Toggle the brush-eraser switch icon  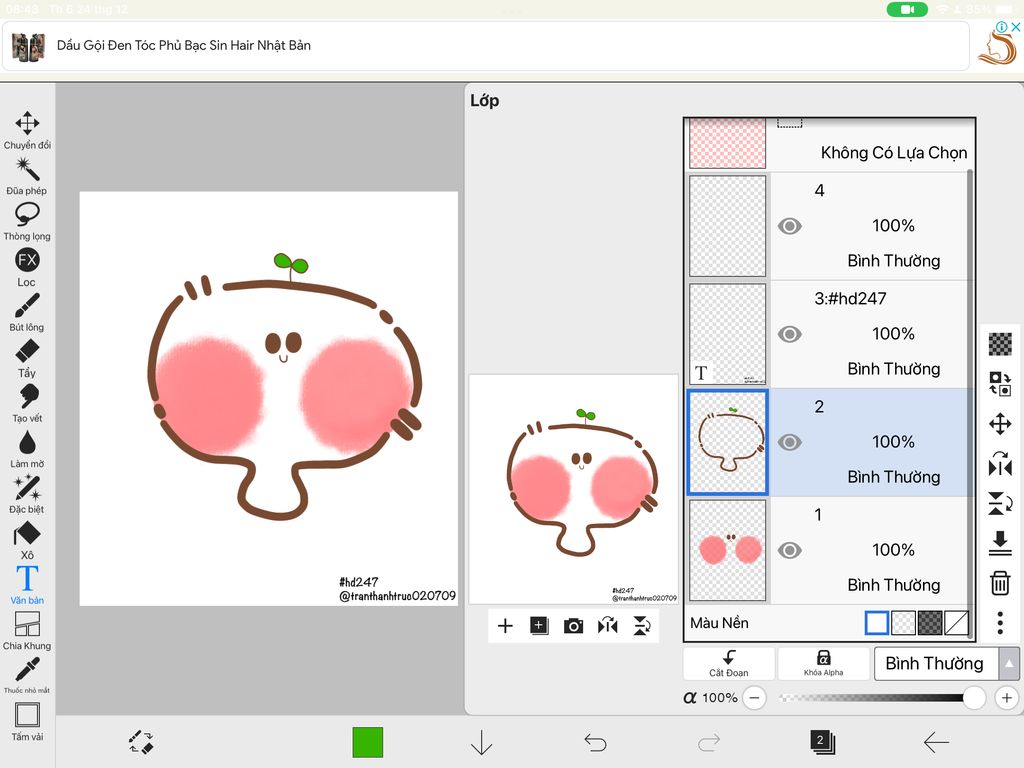point(141,743)
